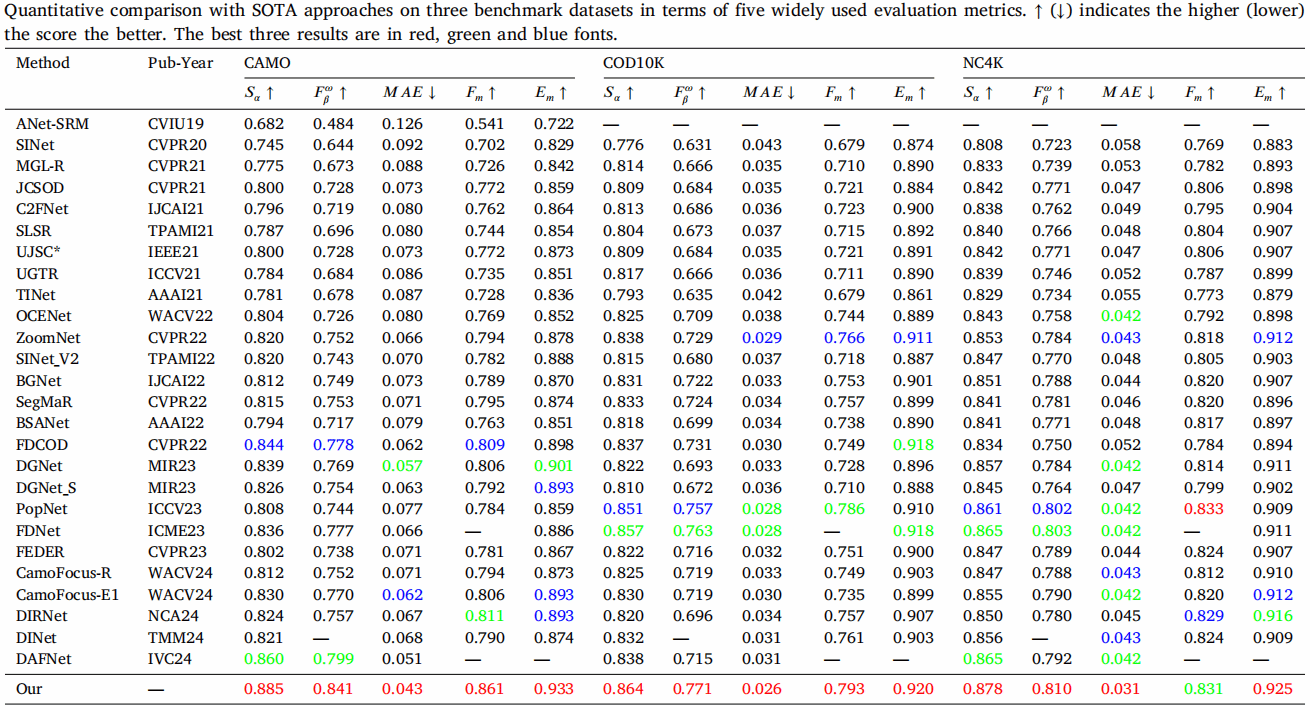Screen dimensions: 1310x710
Task: Select the COD10K dataset header
Action: [632, 63]
